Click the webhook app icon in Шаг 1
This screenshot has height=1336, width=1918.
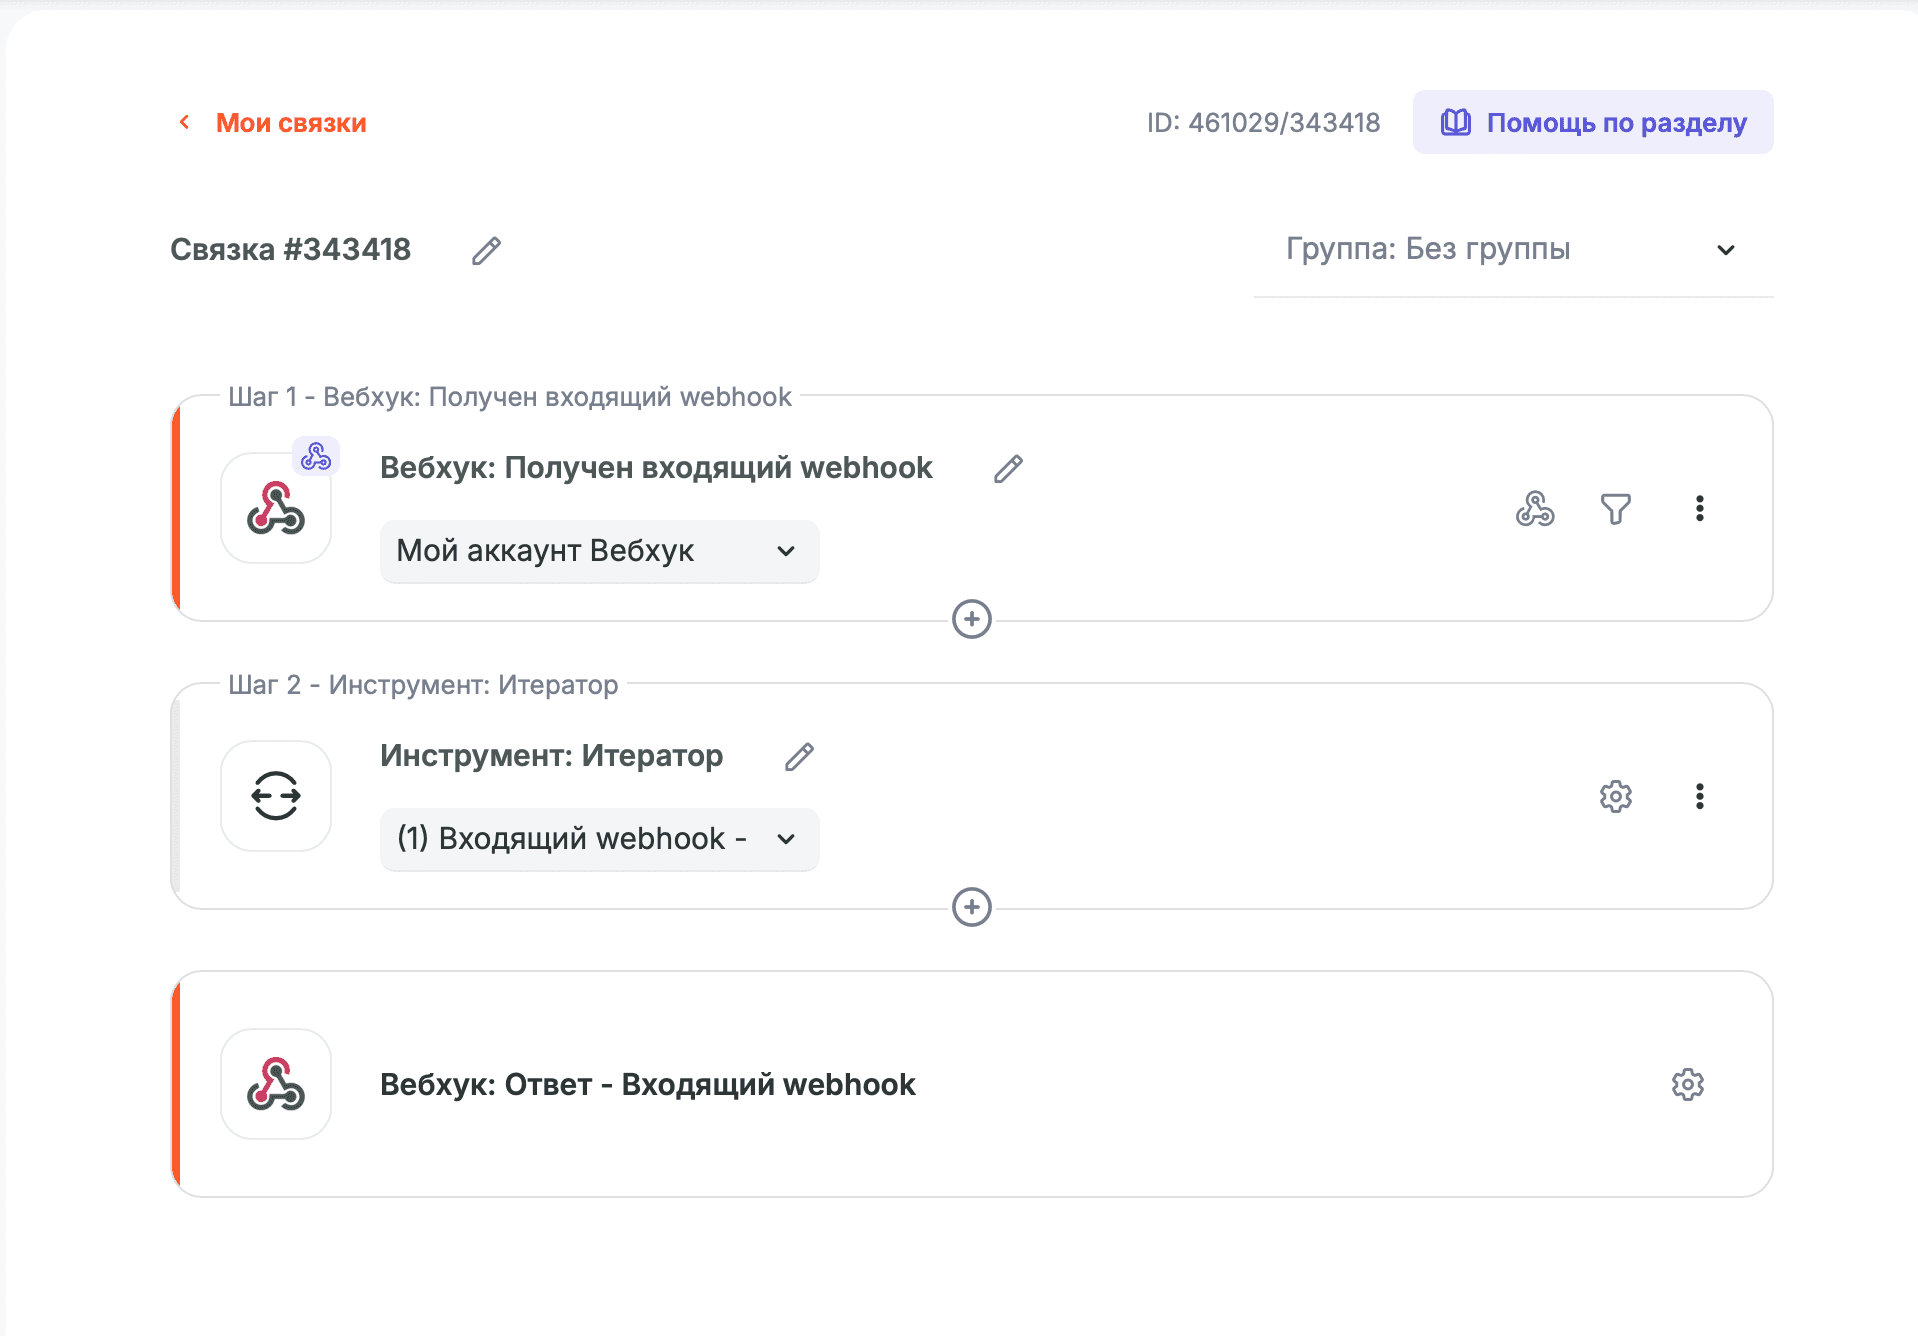[x=275, y=508]
